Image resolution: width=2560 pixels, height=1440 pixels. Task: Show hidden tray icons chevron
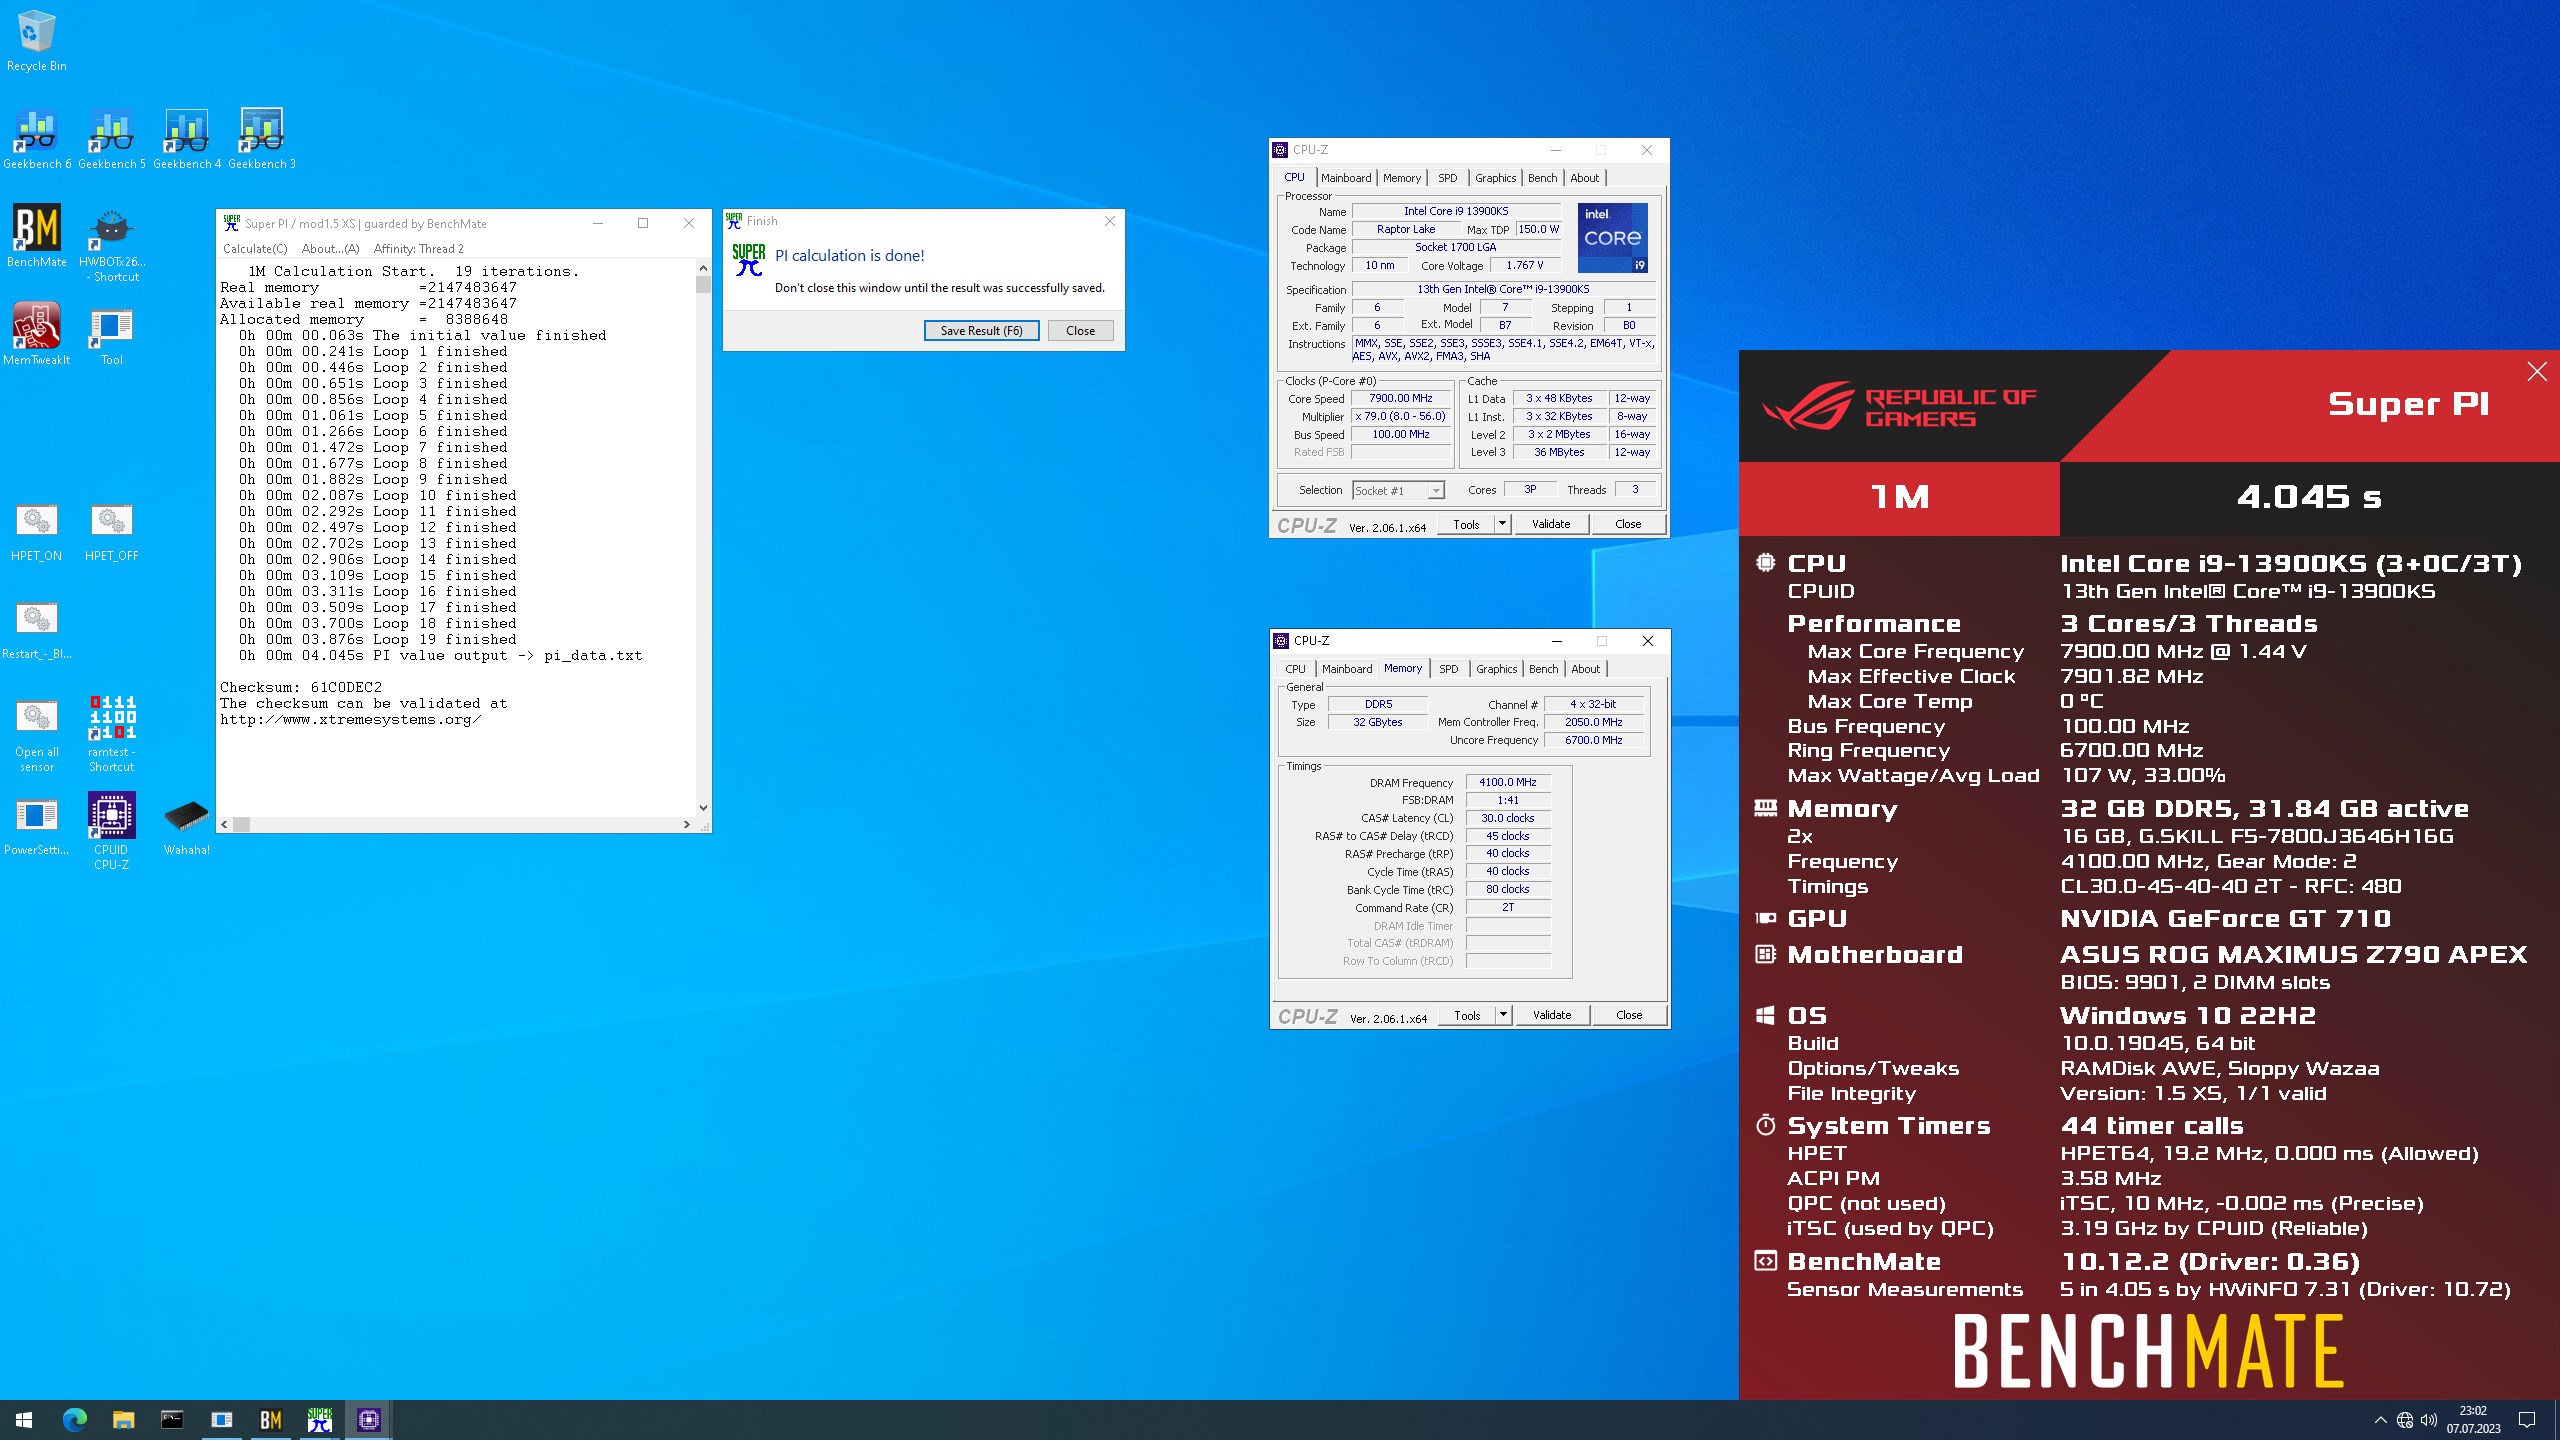click(x=2380, y=1420)
